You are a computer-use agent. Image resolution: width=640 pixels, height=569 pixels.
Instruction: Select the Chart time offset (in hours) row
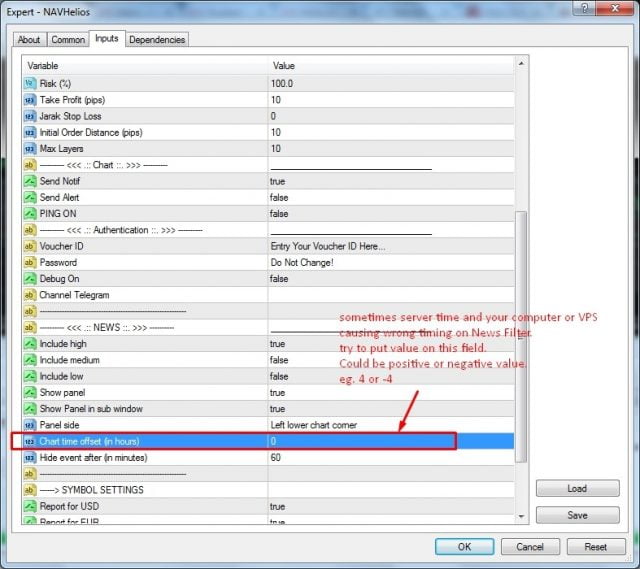click(268, 441)
